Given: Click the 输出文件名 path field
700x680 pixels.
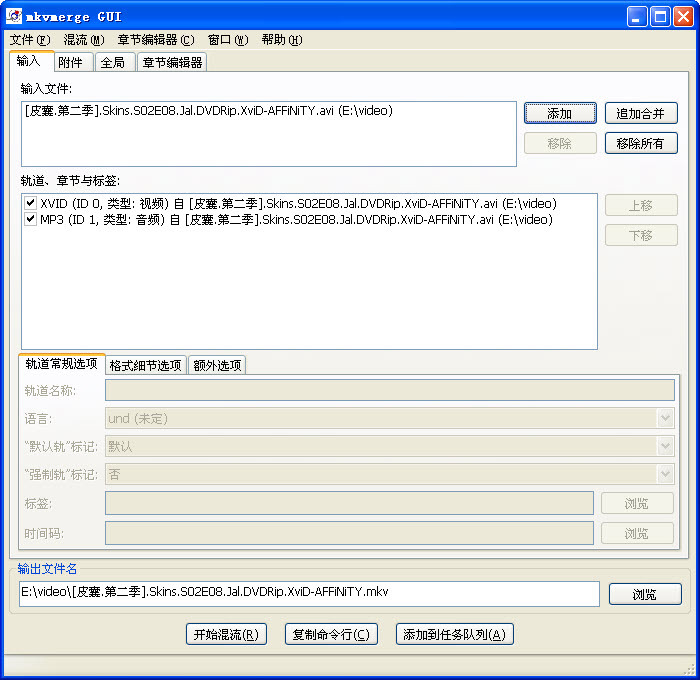Looking at the screenshot, I should pyautogui.click(x=309, y=593).
